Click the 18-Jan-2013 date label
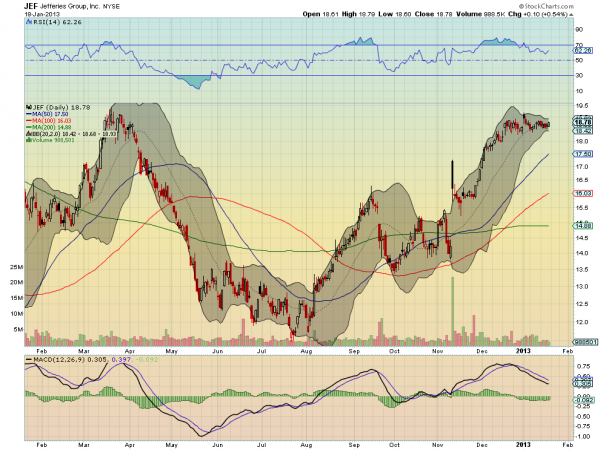The height and width of the screenshot is (450, 600). 40,14
